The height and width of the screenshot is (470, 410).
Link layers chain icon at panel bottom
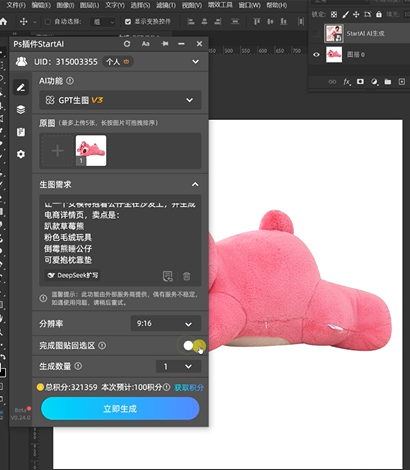[332, 82]
